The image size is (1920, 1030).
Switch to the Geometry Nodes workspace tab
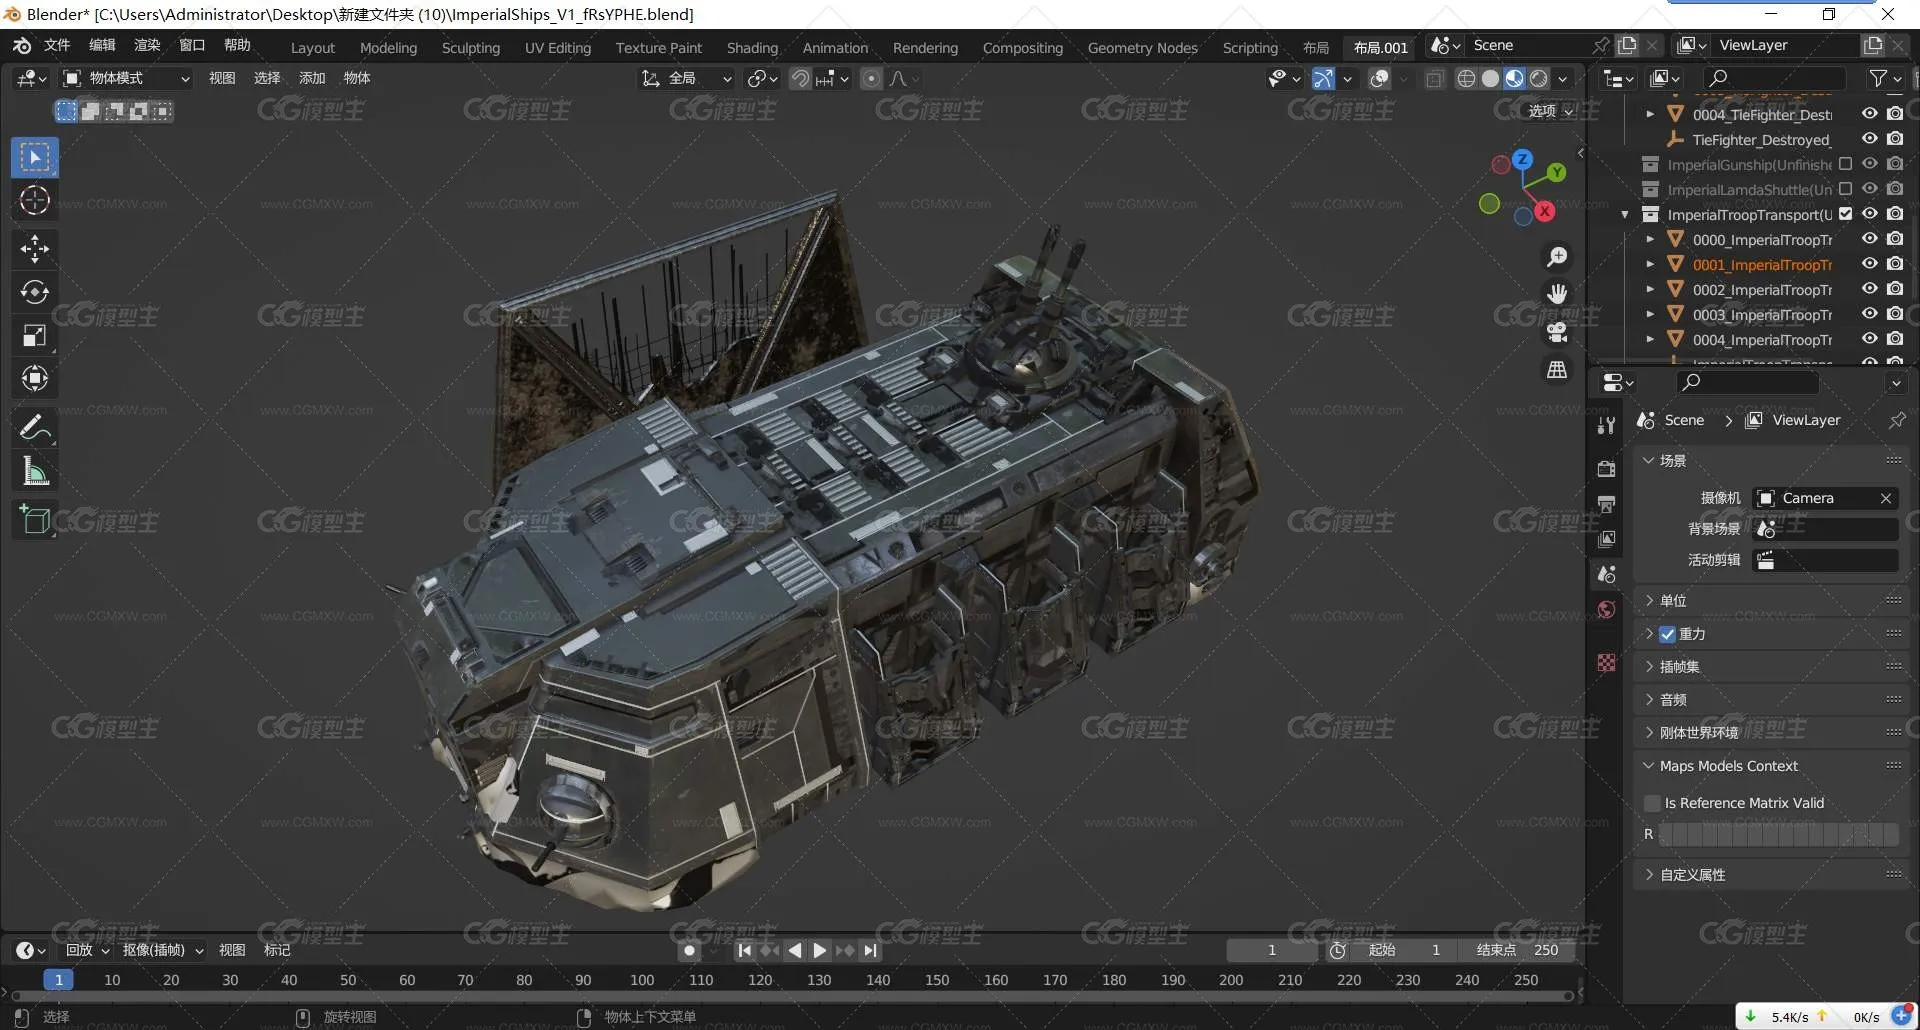(1142, 47)
